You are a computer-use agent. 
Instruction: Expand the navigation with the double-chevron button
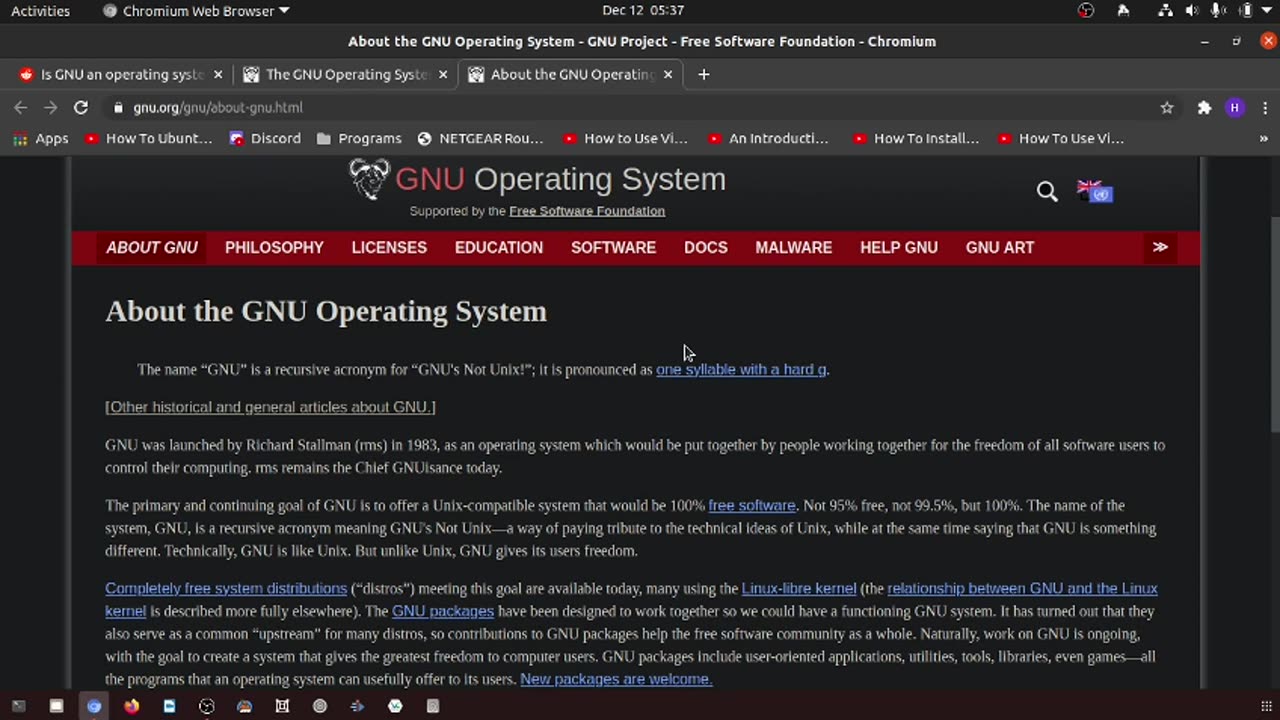[x=1160, y=247]
